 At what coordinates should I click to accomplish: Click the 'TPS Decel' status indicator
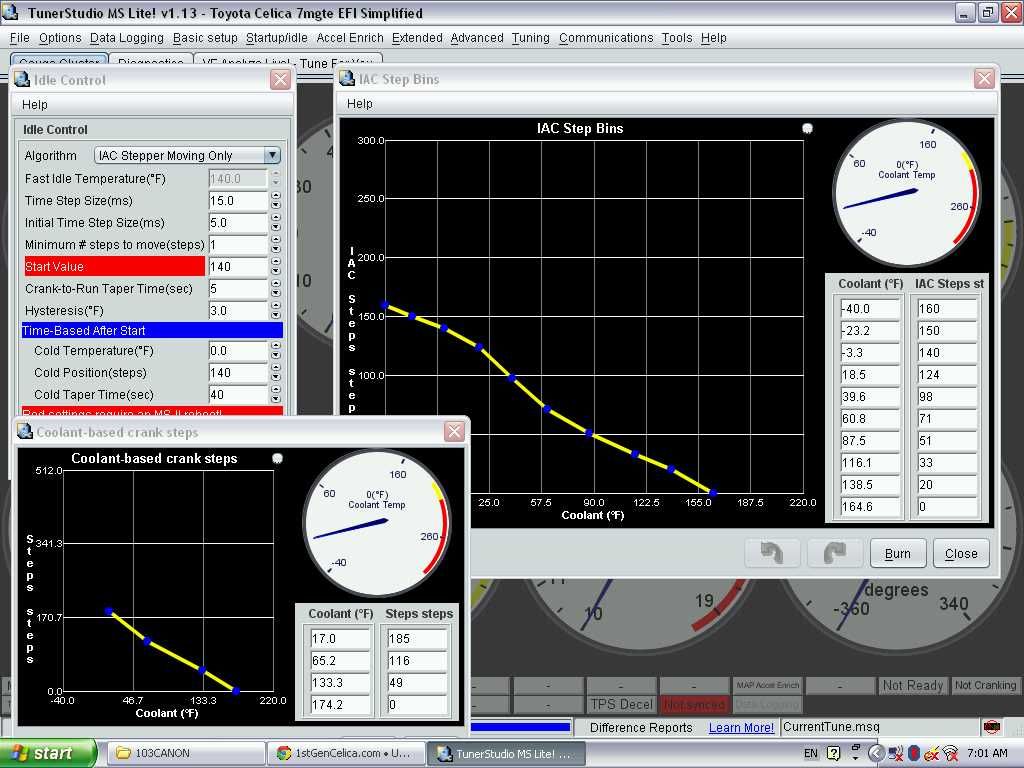[622, 705]
